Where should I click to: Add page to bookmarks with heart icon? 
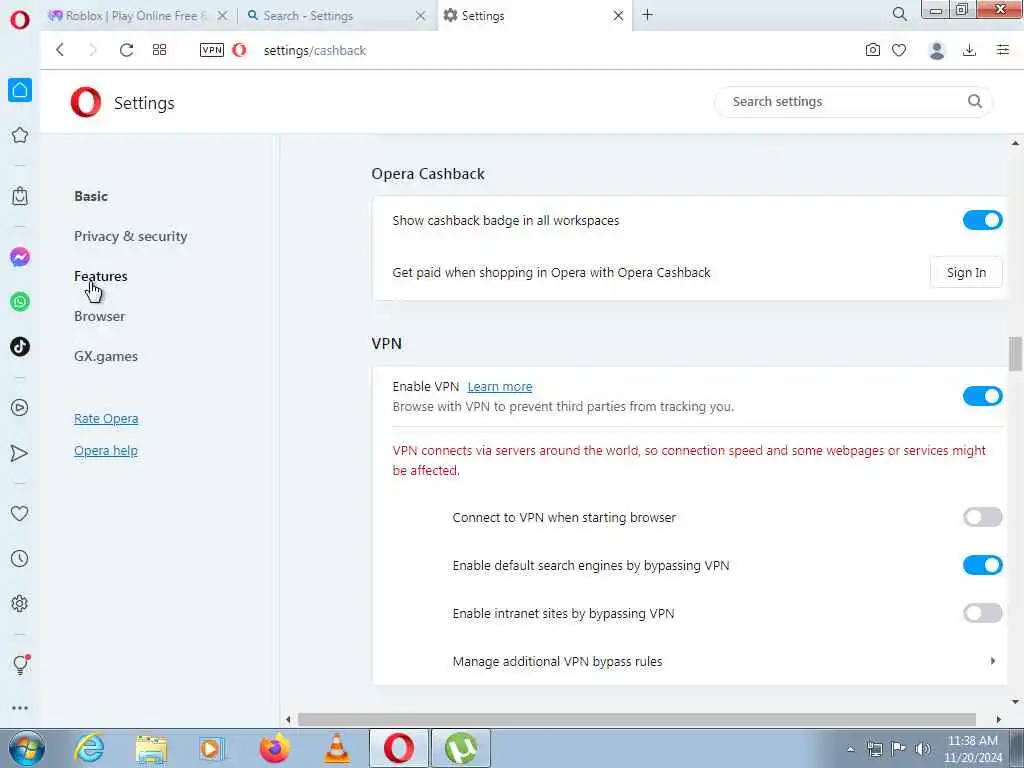click(x=899, y=50)
